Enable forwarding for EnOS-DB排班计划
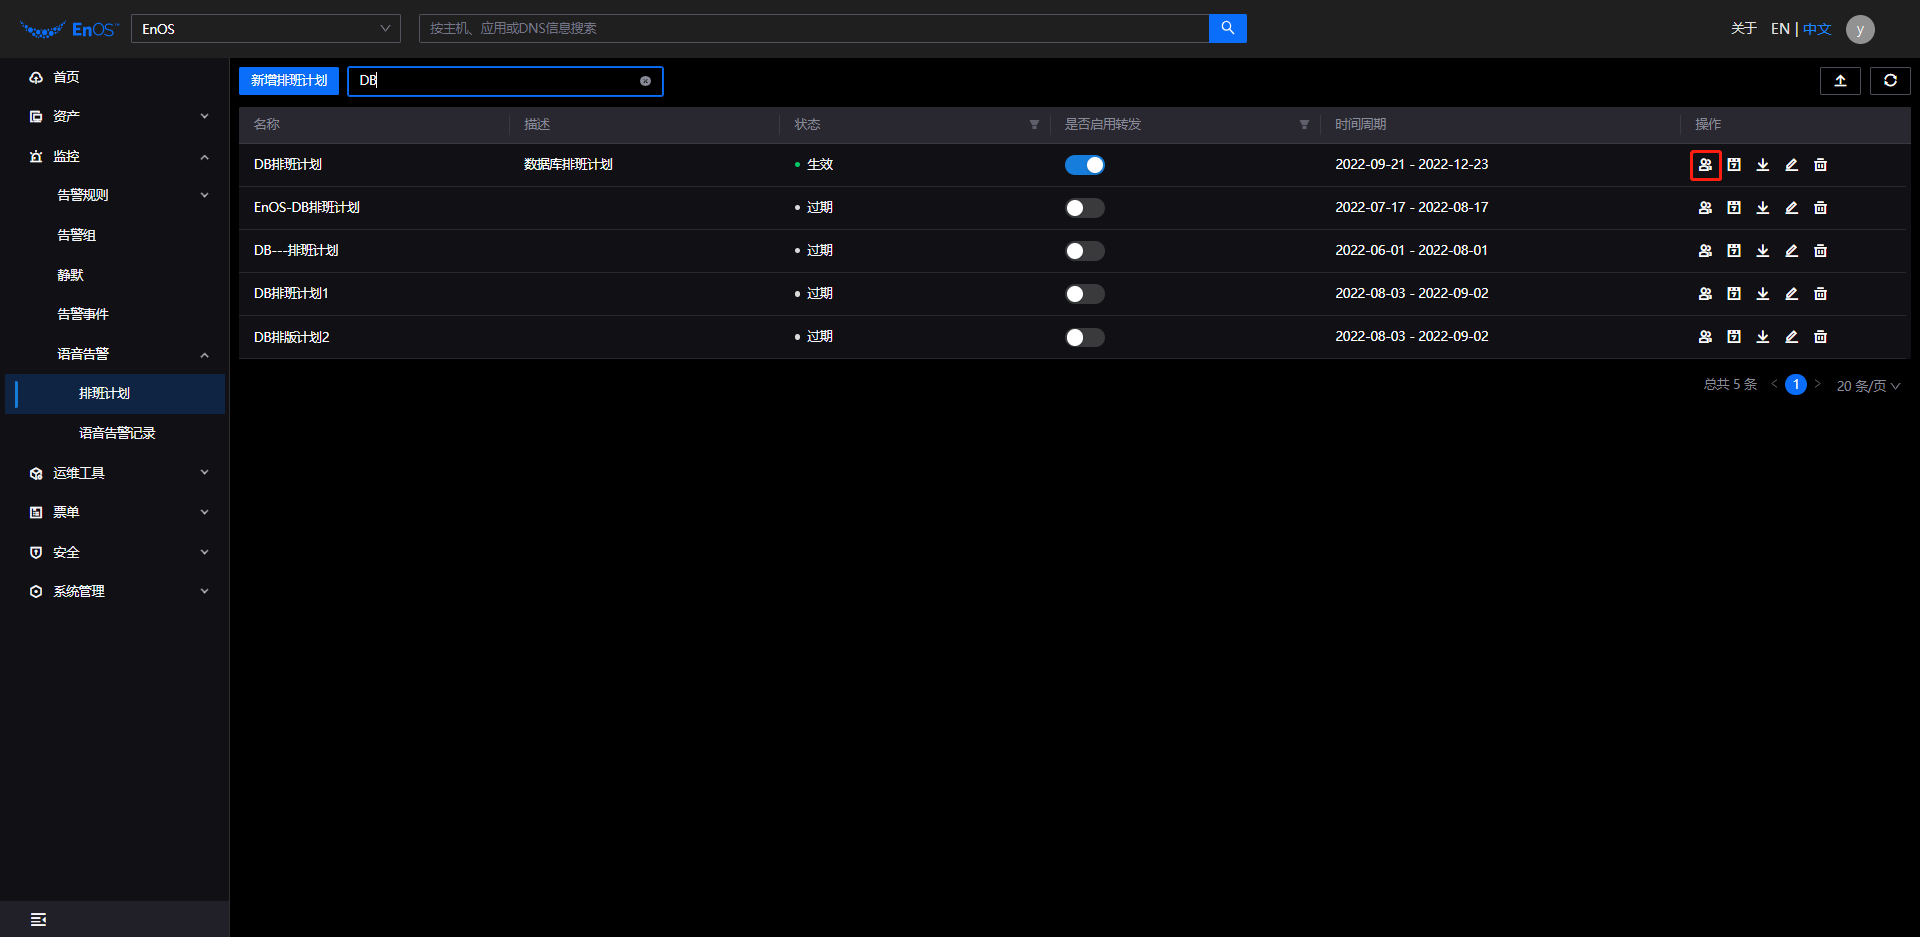Screen dimensions: 1920x937 pyautogui.click(x=1084, y=208)
